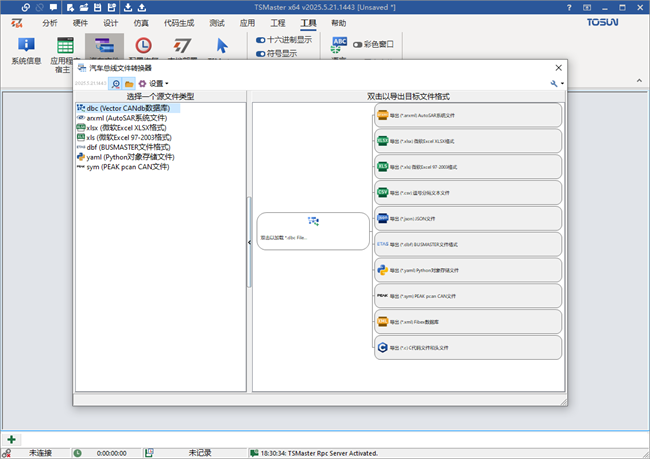650x459 pixels.
Task: Collapse the left panel using the splitter arrow
Action: tap(249, 242)
